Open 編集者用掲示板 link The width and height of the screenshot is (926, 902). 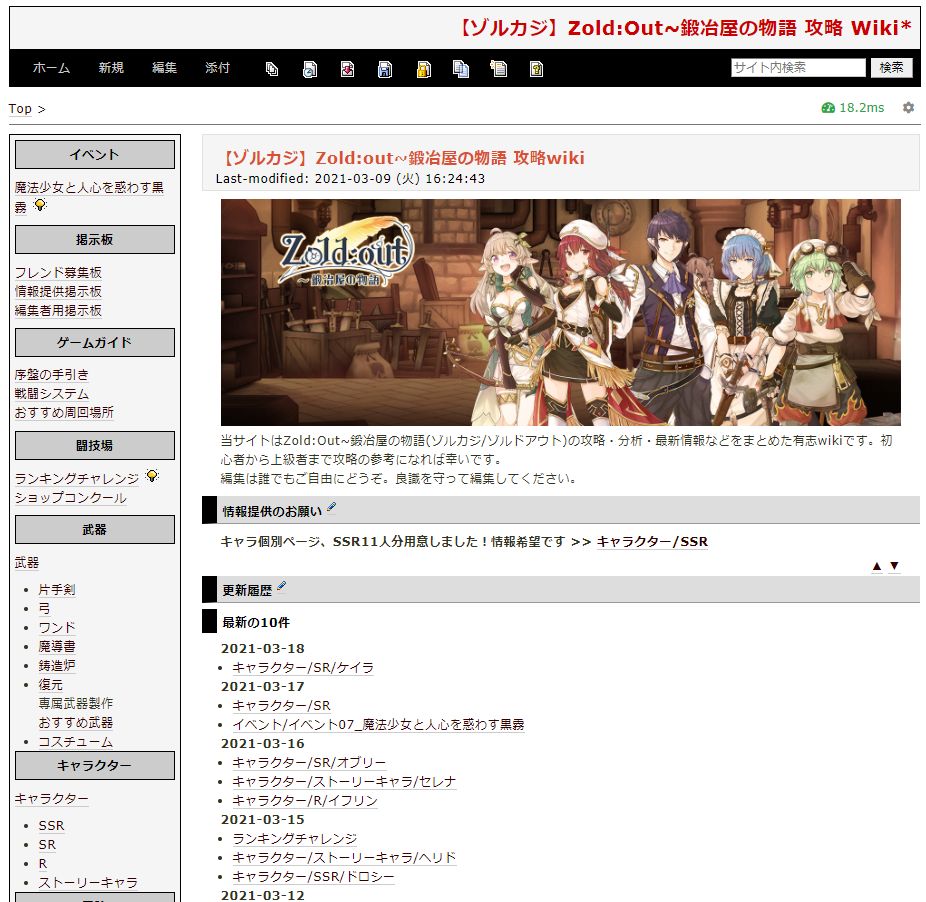pyautogui.click(x=58, y=310)
